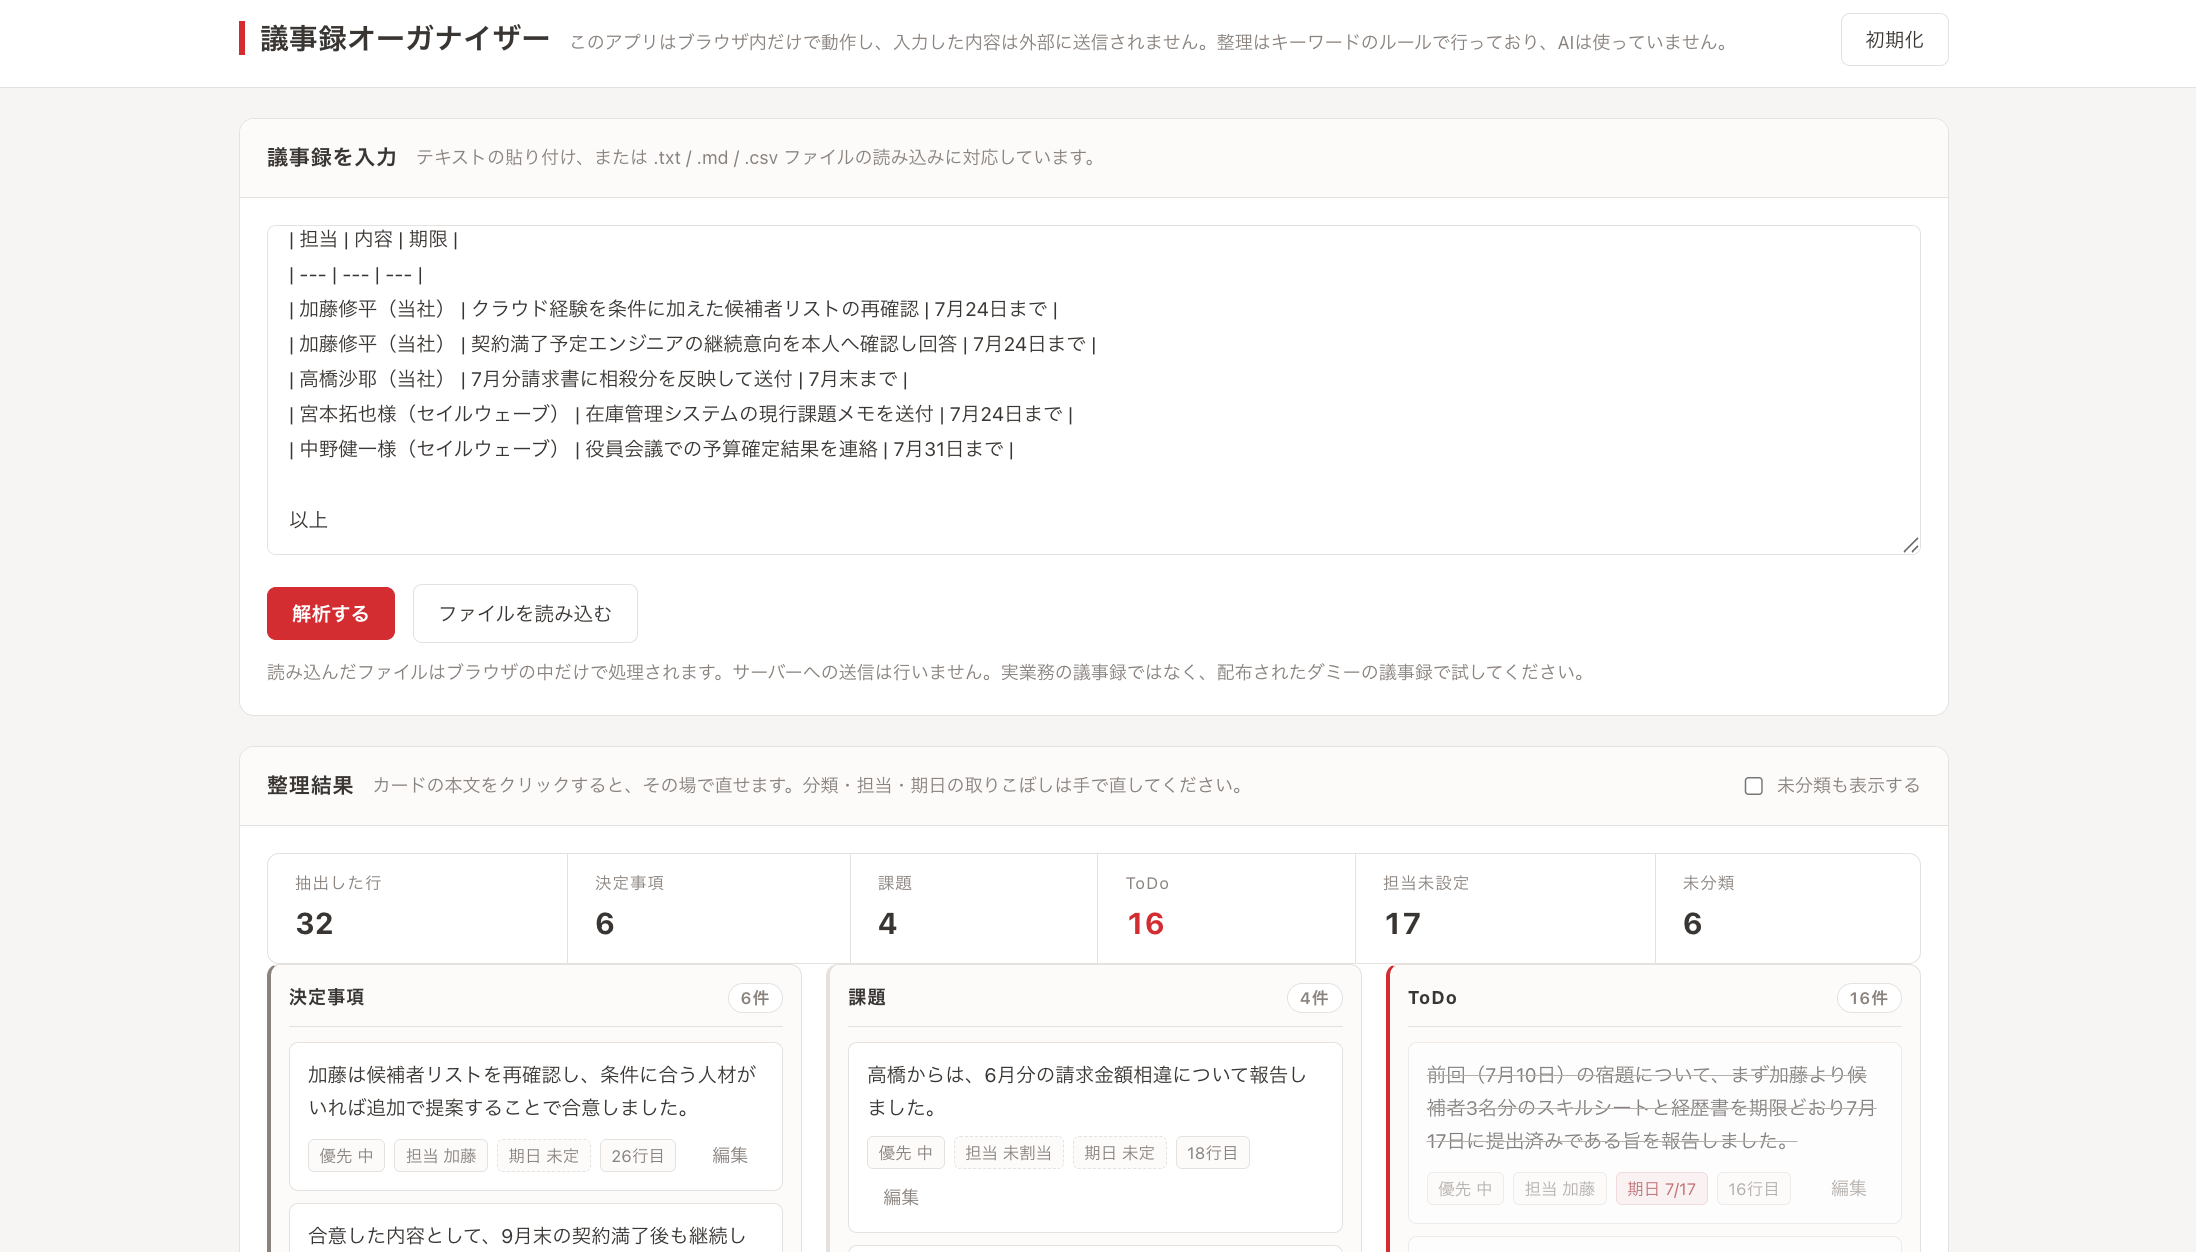Viewport: 2196px width, 1252px height.
Task: Click the 優先 中 tag on 18行目 card
Action: [905, 1153]
